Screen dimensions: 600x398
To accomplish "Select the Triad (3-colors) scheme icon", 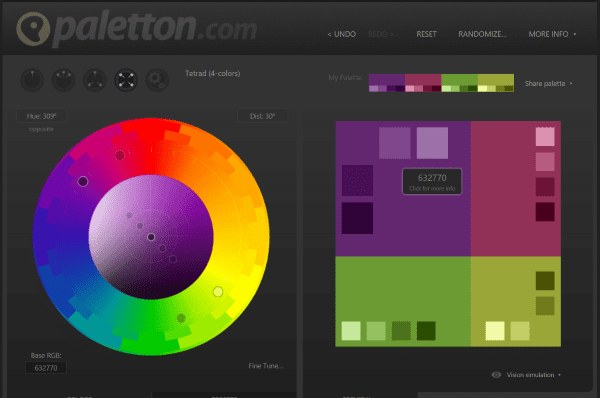I will [x=95, y=80].
